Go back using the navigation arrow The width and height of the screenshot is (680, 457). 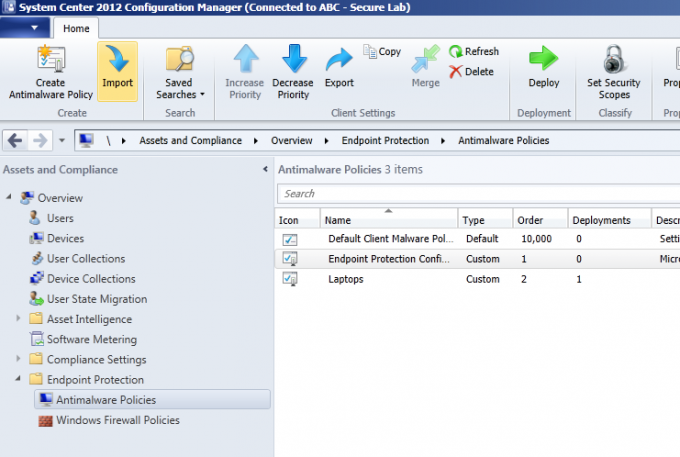15,140
